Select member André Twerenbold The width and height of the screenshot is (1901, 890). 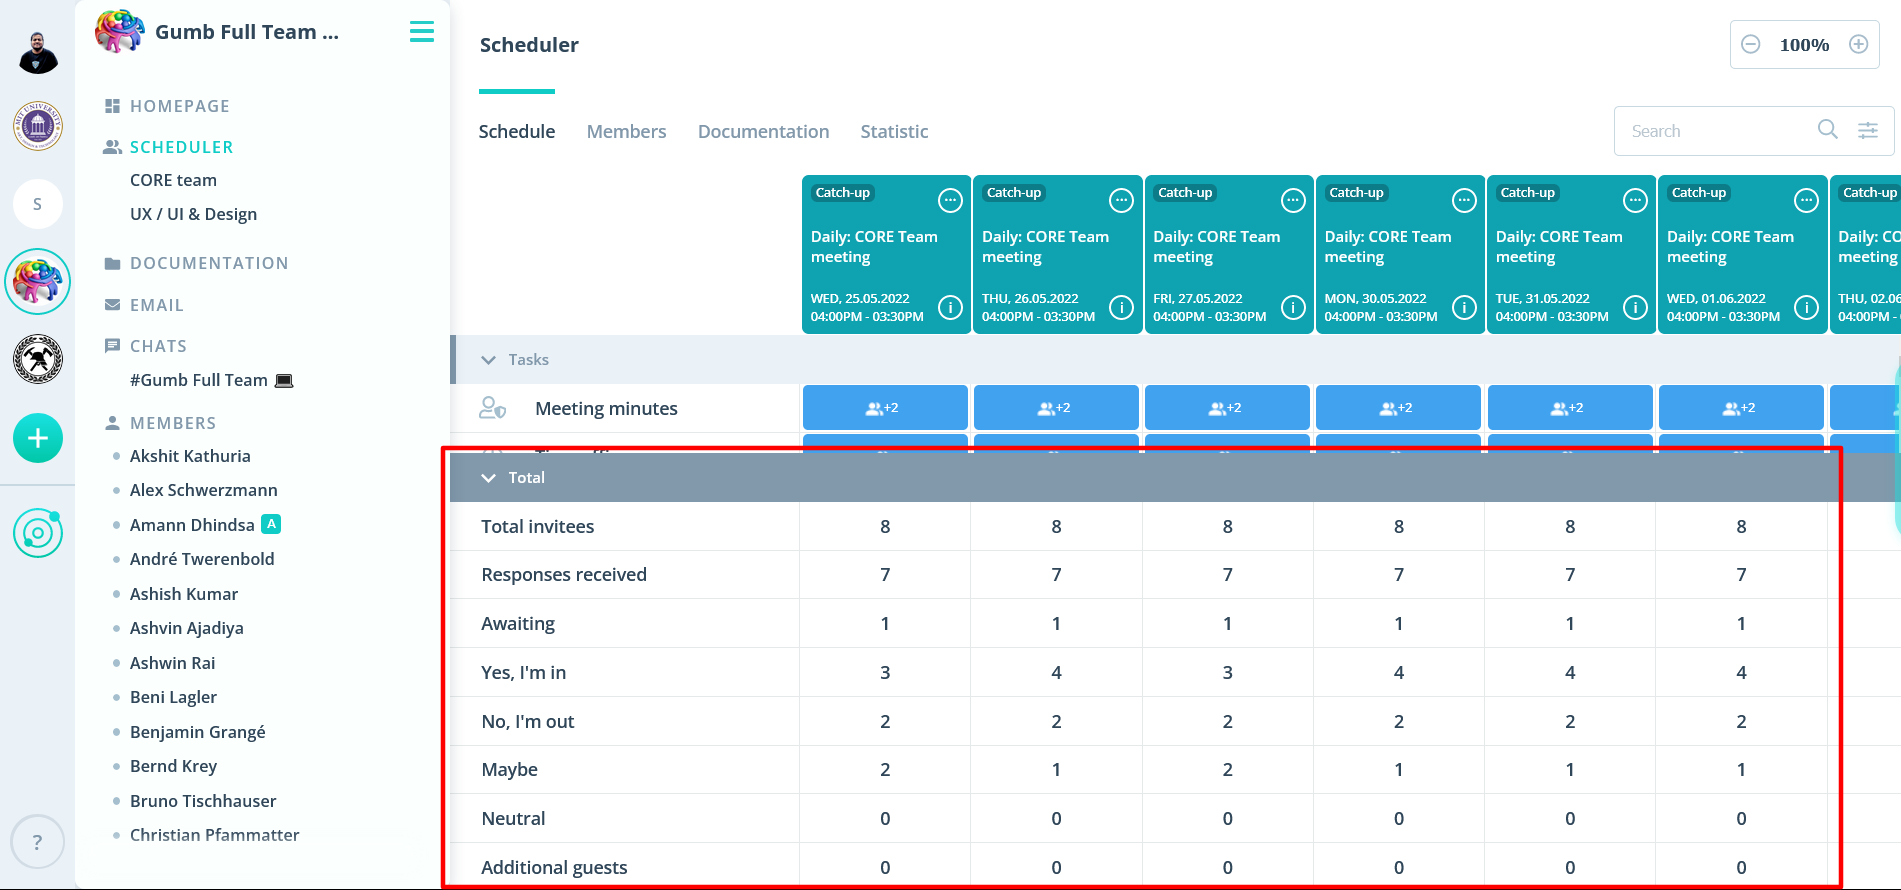pos(202,559)
